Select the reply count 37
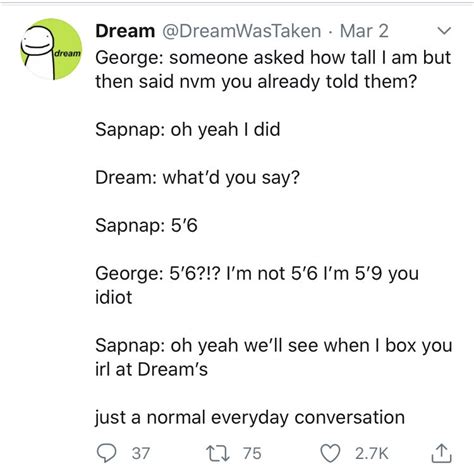 [x=141, y=453]
